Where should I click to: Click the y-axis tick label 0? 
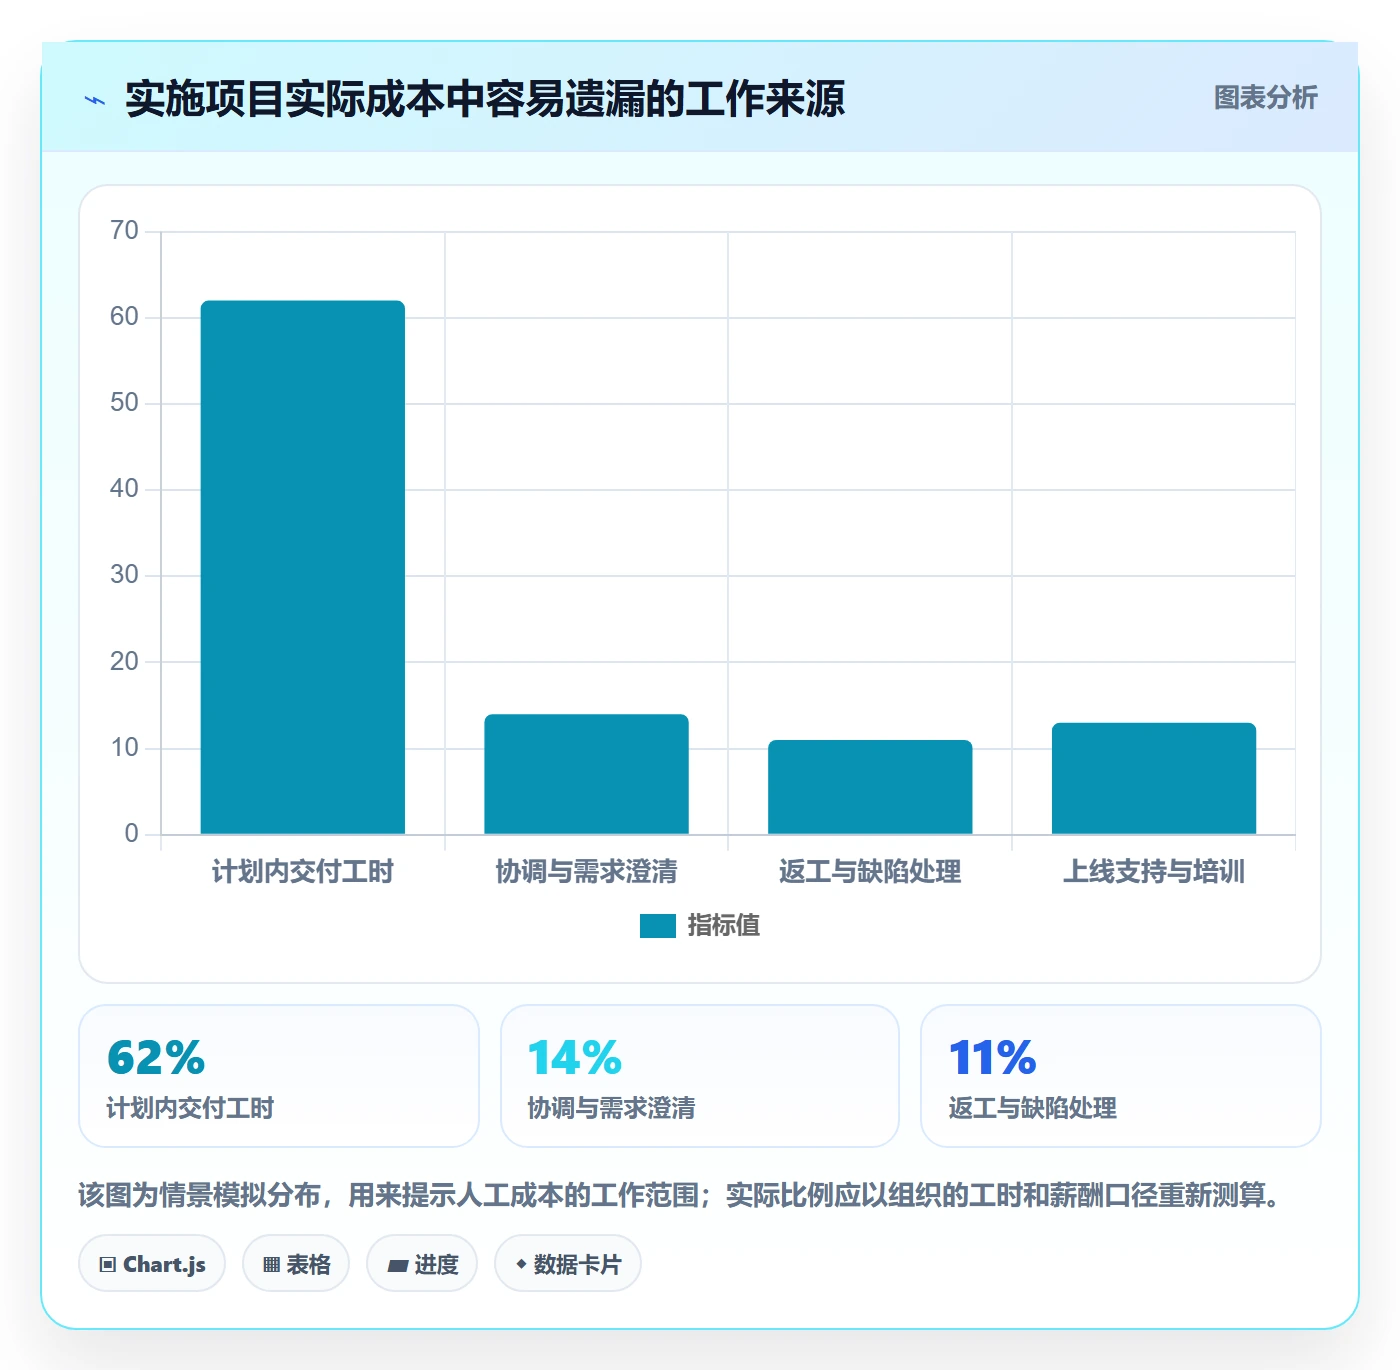(132, 834)
